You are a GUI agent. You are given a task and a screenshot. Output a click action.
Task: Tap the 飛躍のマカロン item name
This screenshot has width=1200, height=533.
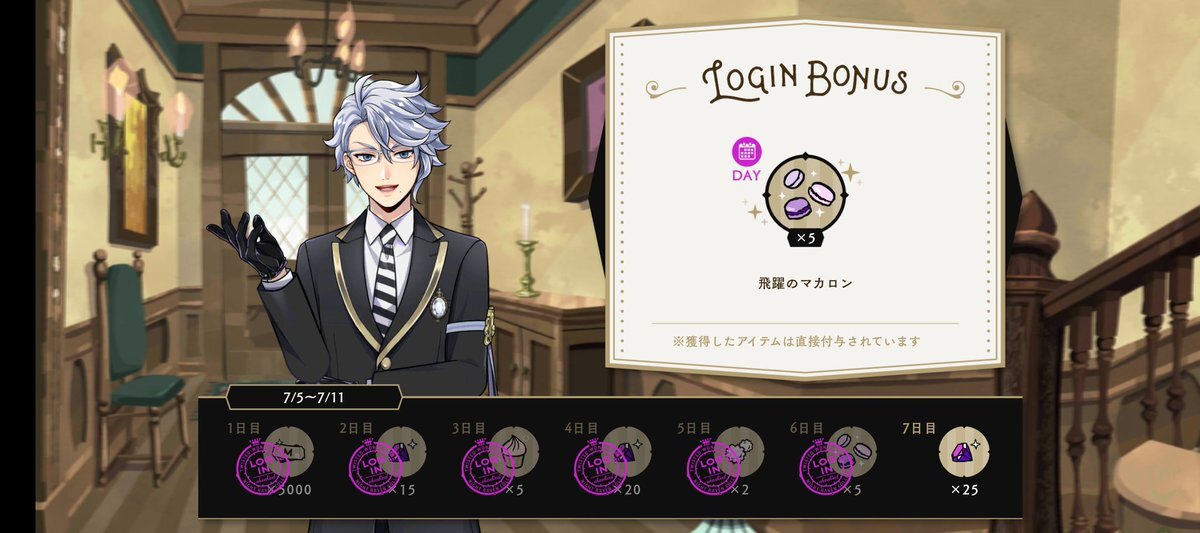coord(805,283)
